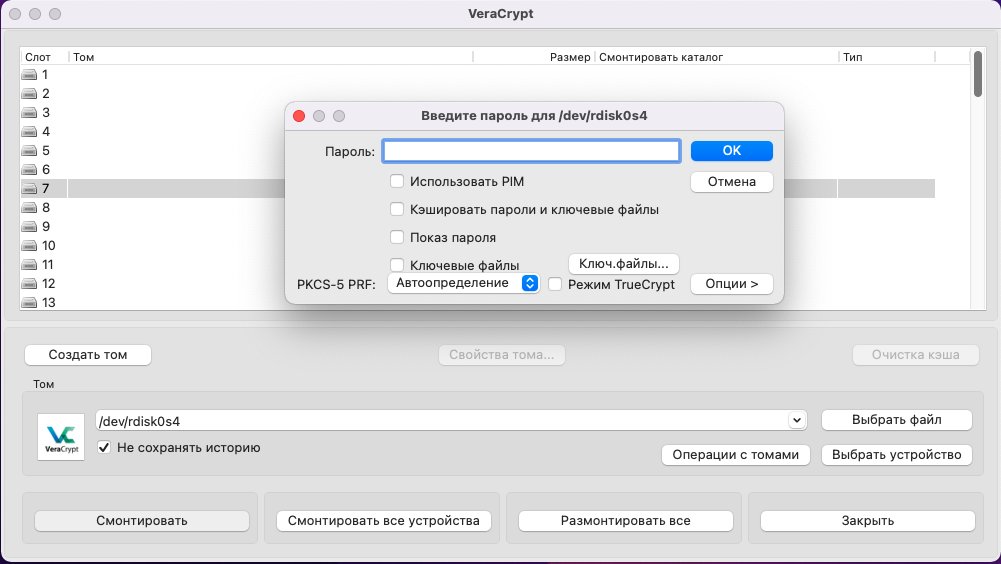Image resolution: width=1001 pixels, height=564 pixels.
Task: Click Выбрать устройство button
Action: [x=896, y=455]
